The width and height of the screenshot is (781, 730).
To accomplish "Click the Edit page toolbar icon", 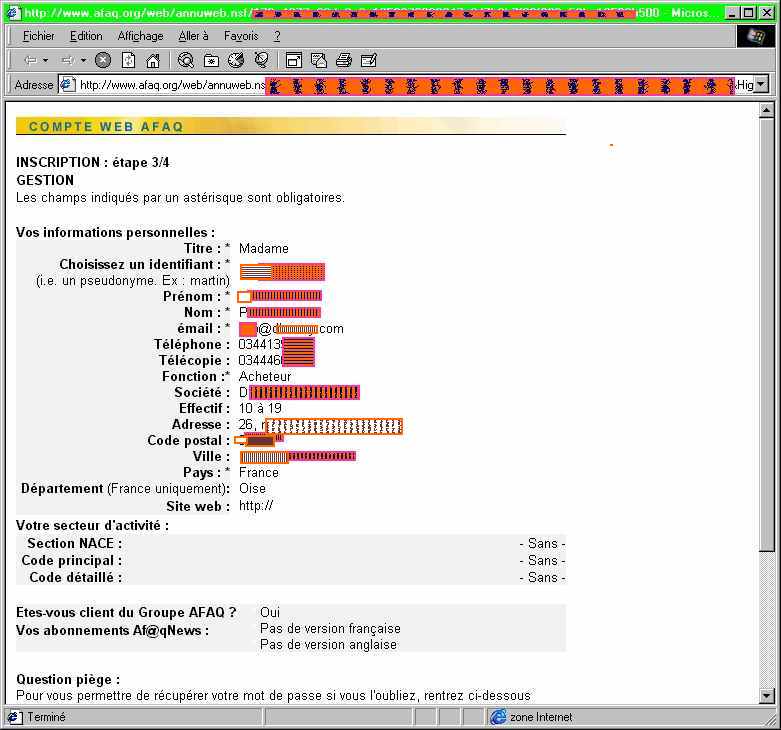I will [x=369, y=60].
